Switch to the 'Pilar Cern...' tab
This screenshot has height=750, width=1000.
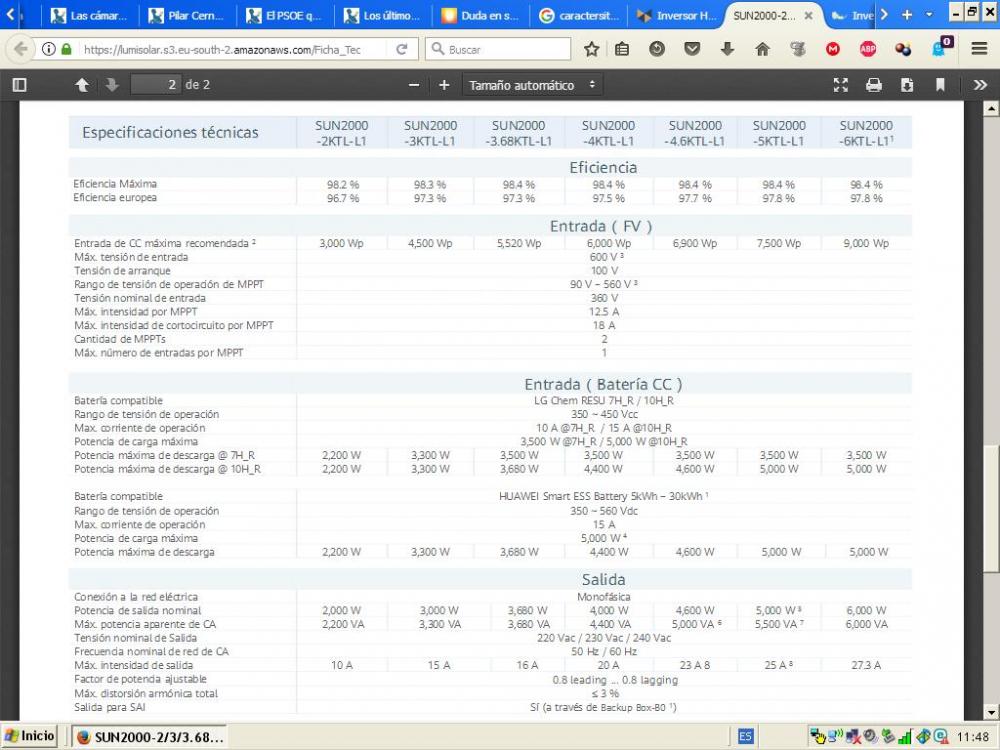[x=186, y=16]
